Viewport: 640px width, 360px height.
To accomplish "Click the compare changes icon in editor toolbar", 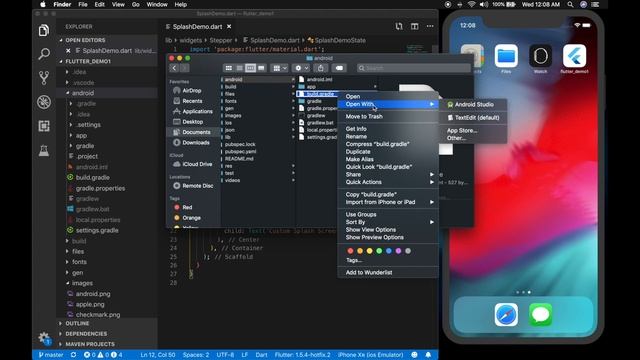I will pos(399,27).
